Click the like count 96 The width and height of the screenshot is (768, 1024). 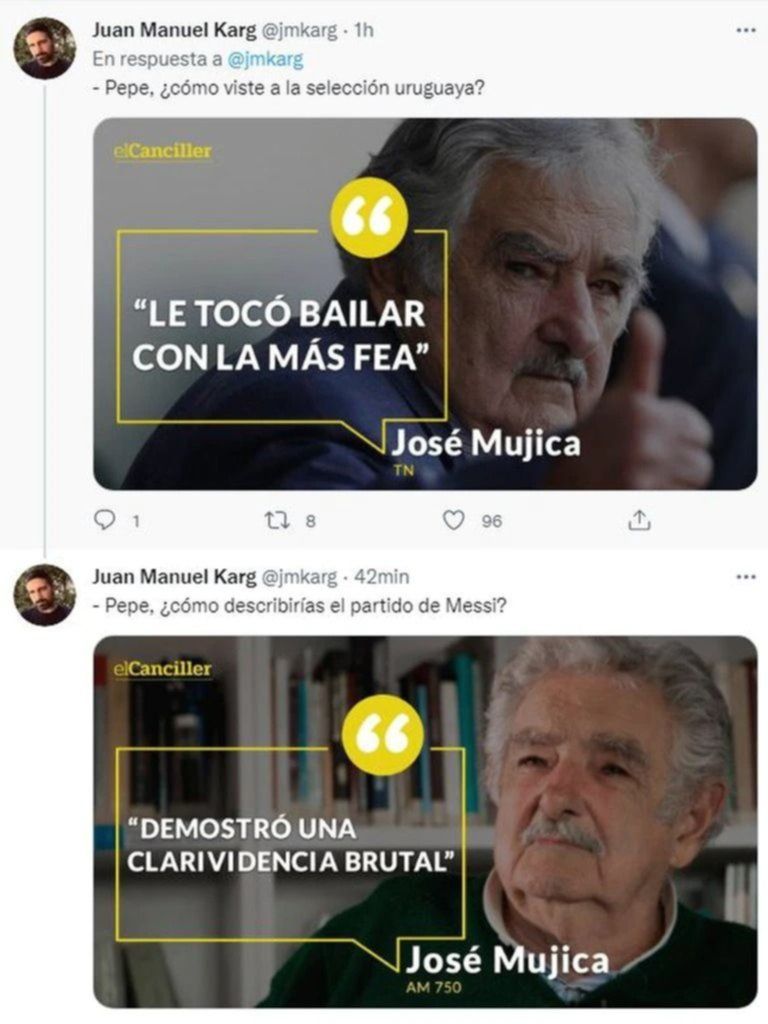click(x=492, y=521)
